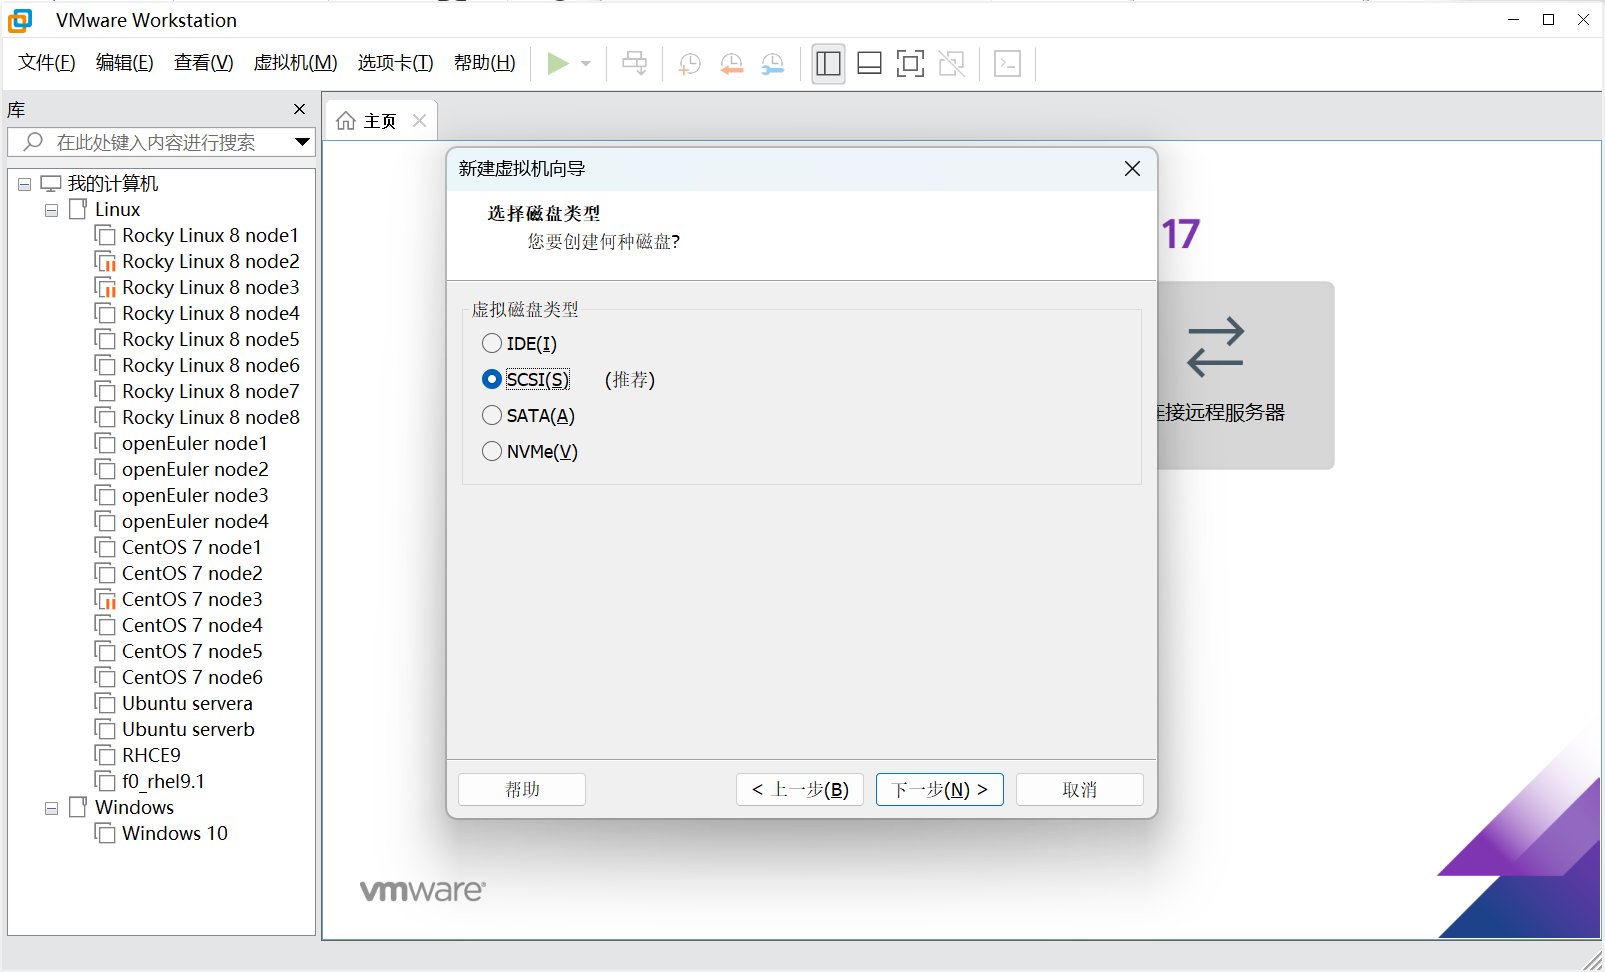
Task: Select openEuler node3 in library
Action: (x=195, y=495)
